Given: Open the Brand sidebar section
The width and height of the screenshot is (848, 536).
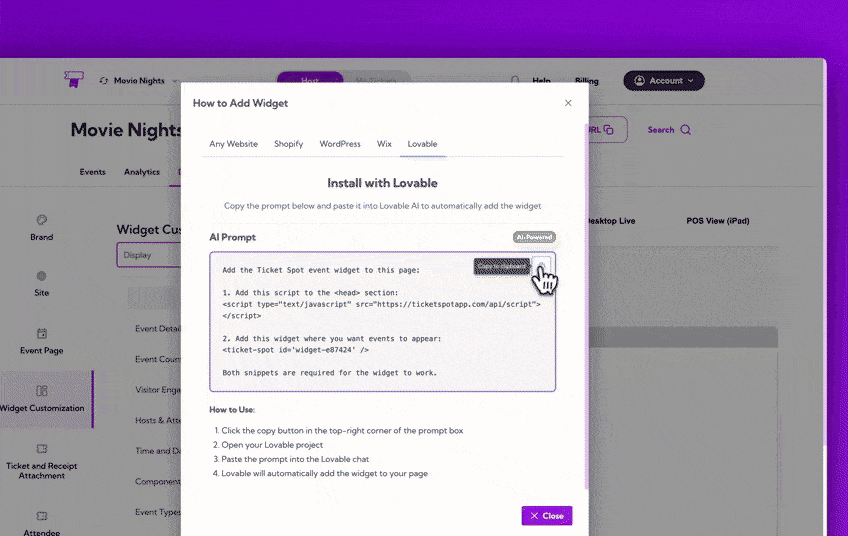Looking at the screenshot, I should coord(42,228).
